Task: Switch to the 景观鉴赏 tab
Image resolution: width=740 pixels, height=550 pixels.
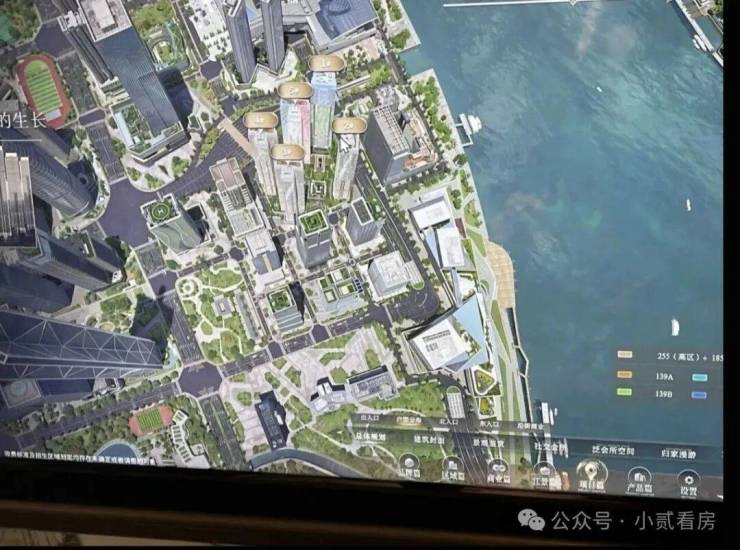Action: pyautogui.click(x=488, y=443)
